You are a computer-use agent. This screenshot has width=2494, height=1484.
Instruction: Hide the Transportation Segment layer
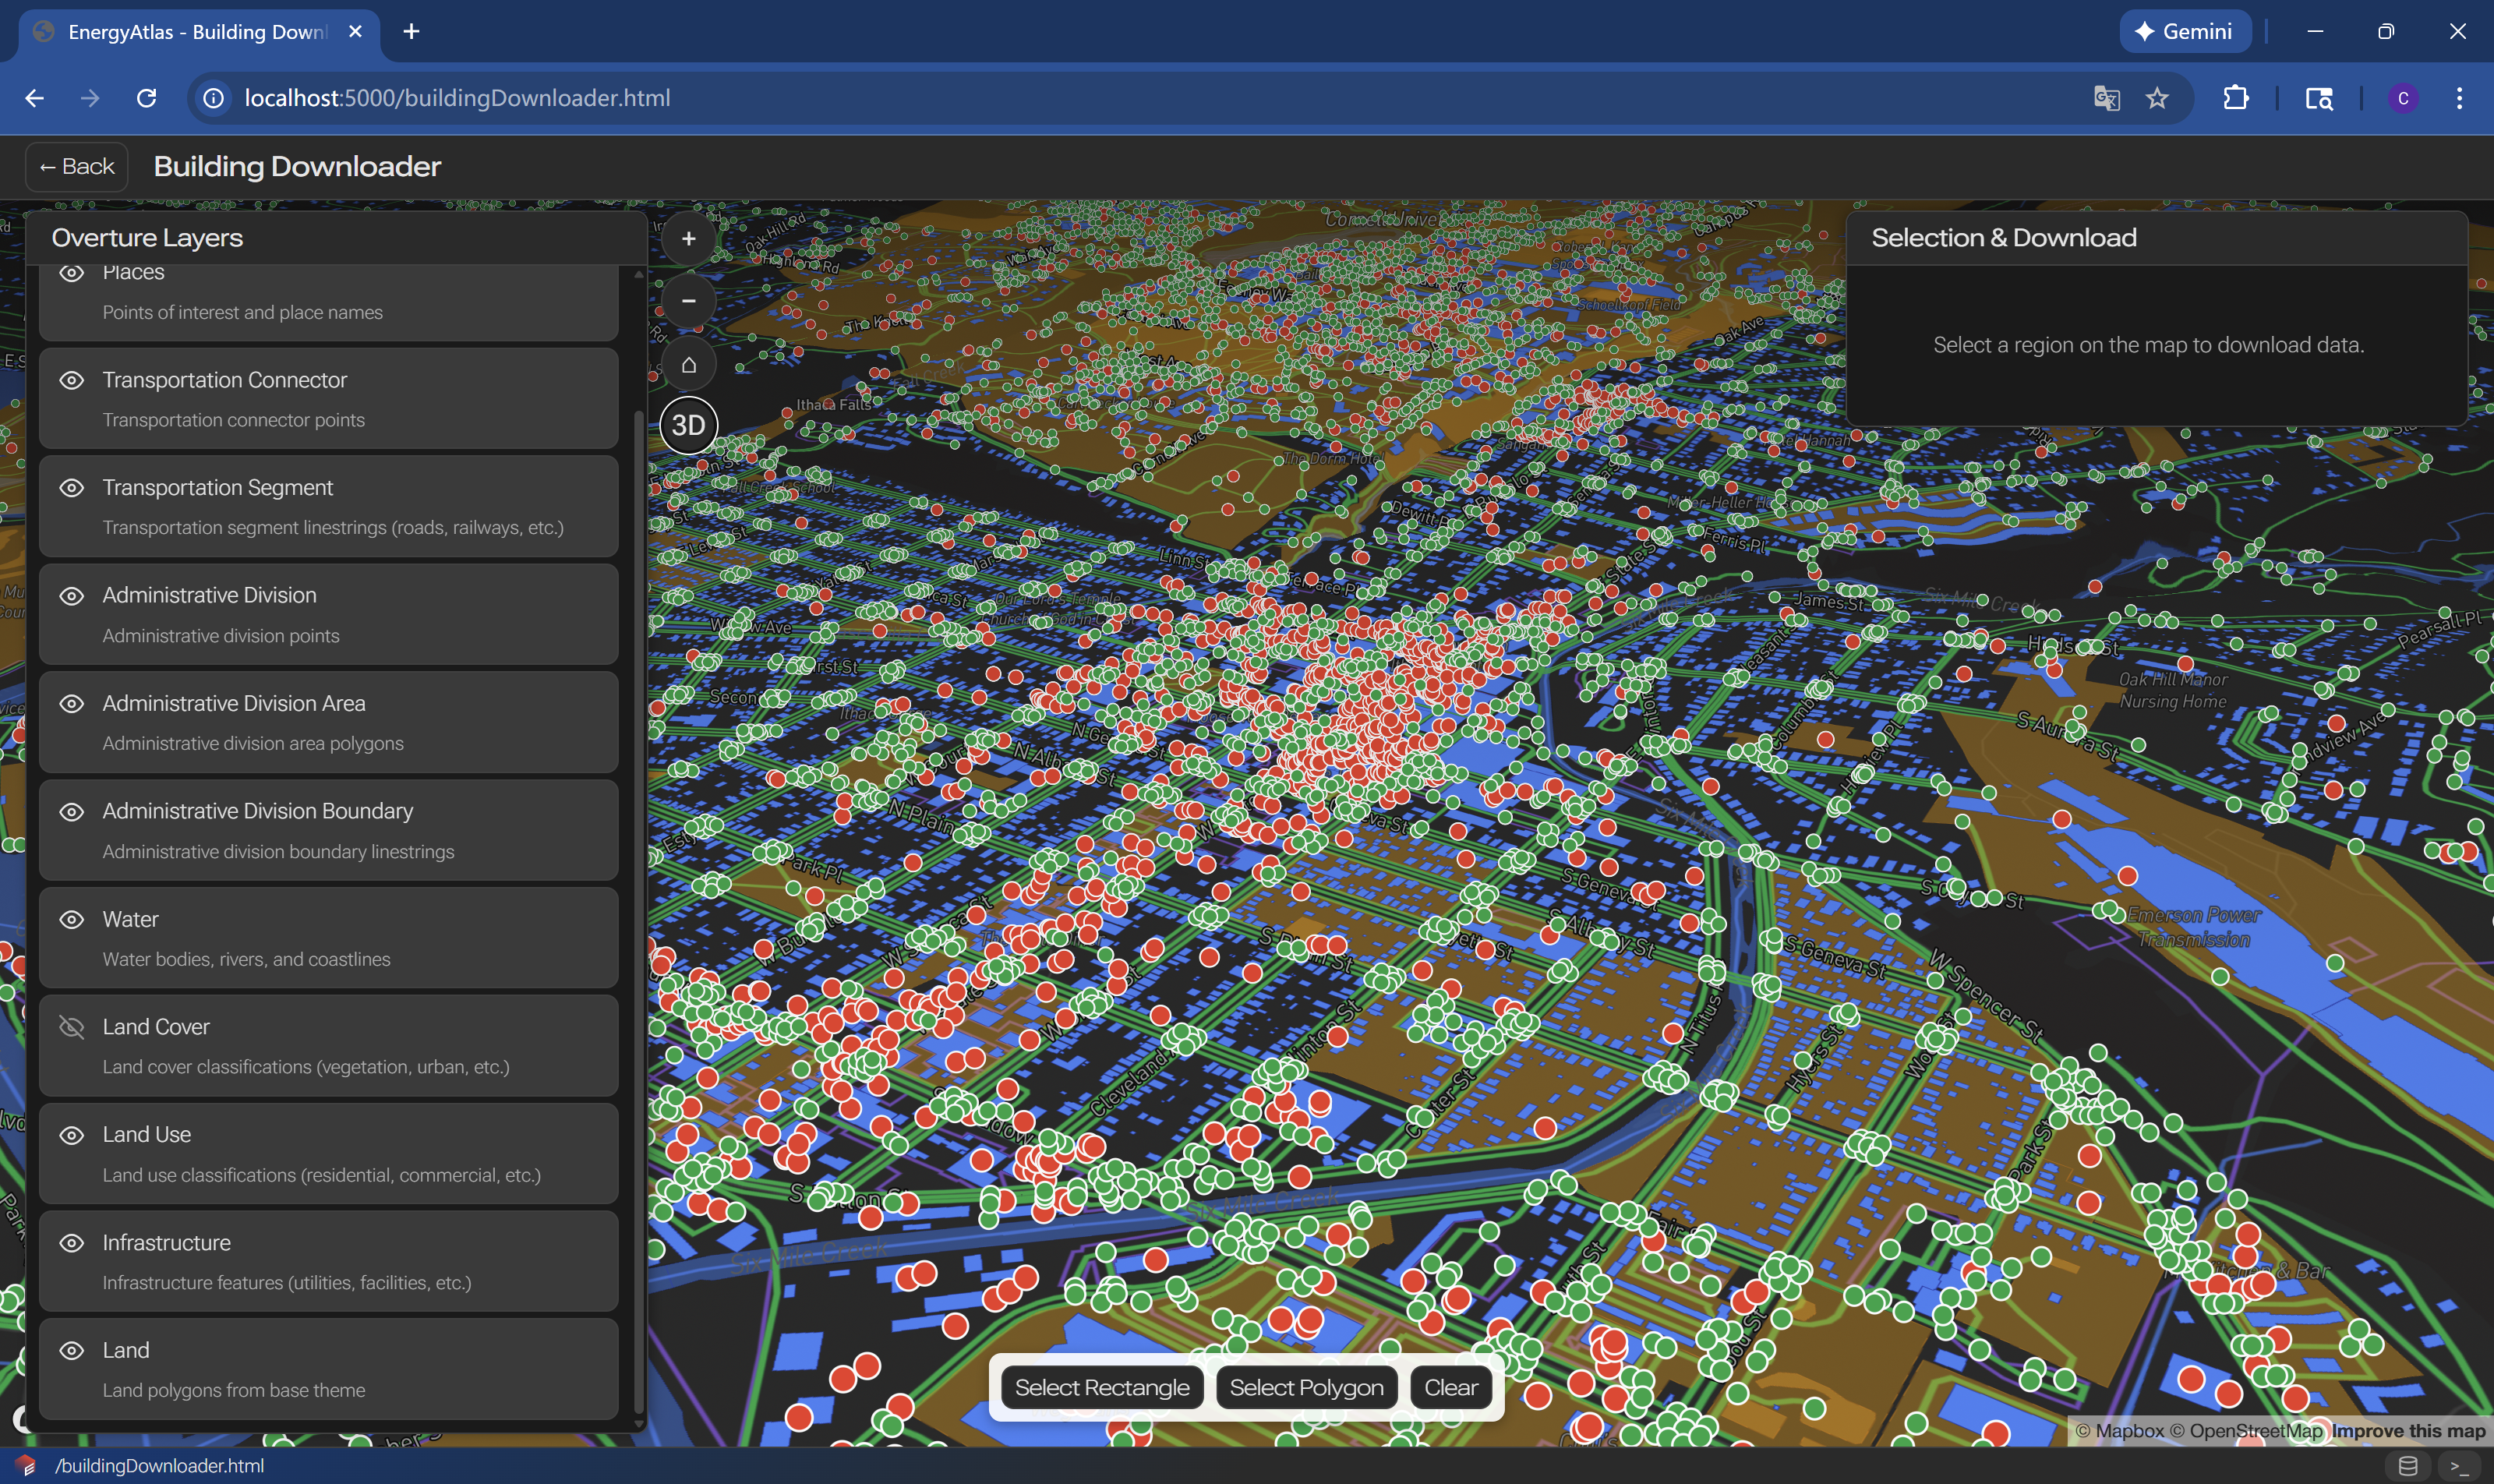(x=71, y=488)
